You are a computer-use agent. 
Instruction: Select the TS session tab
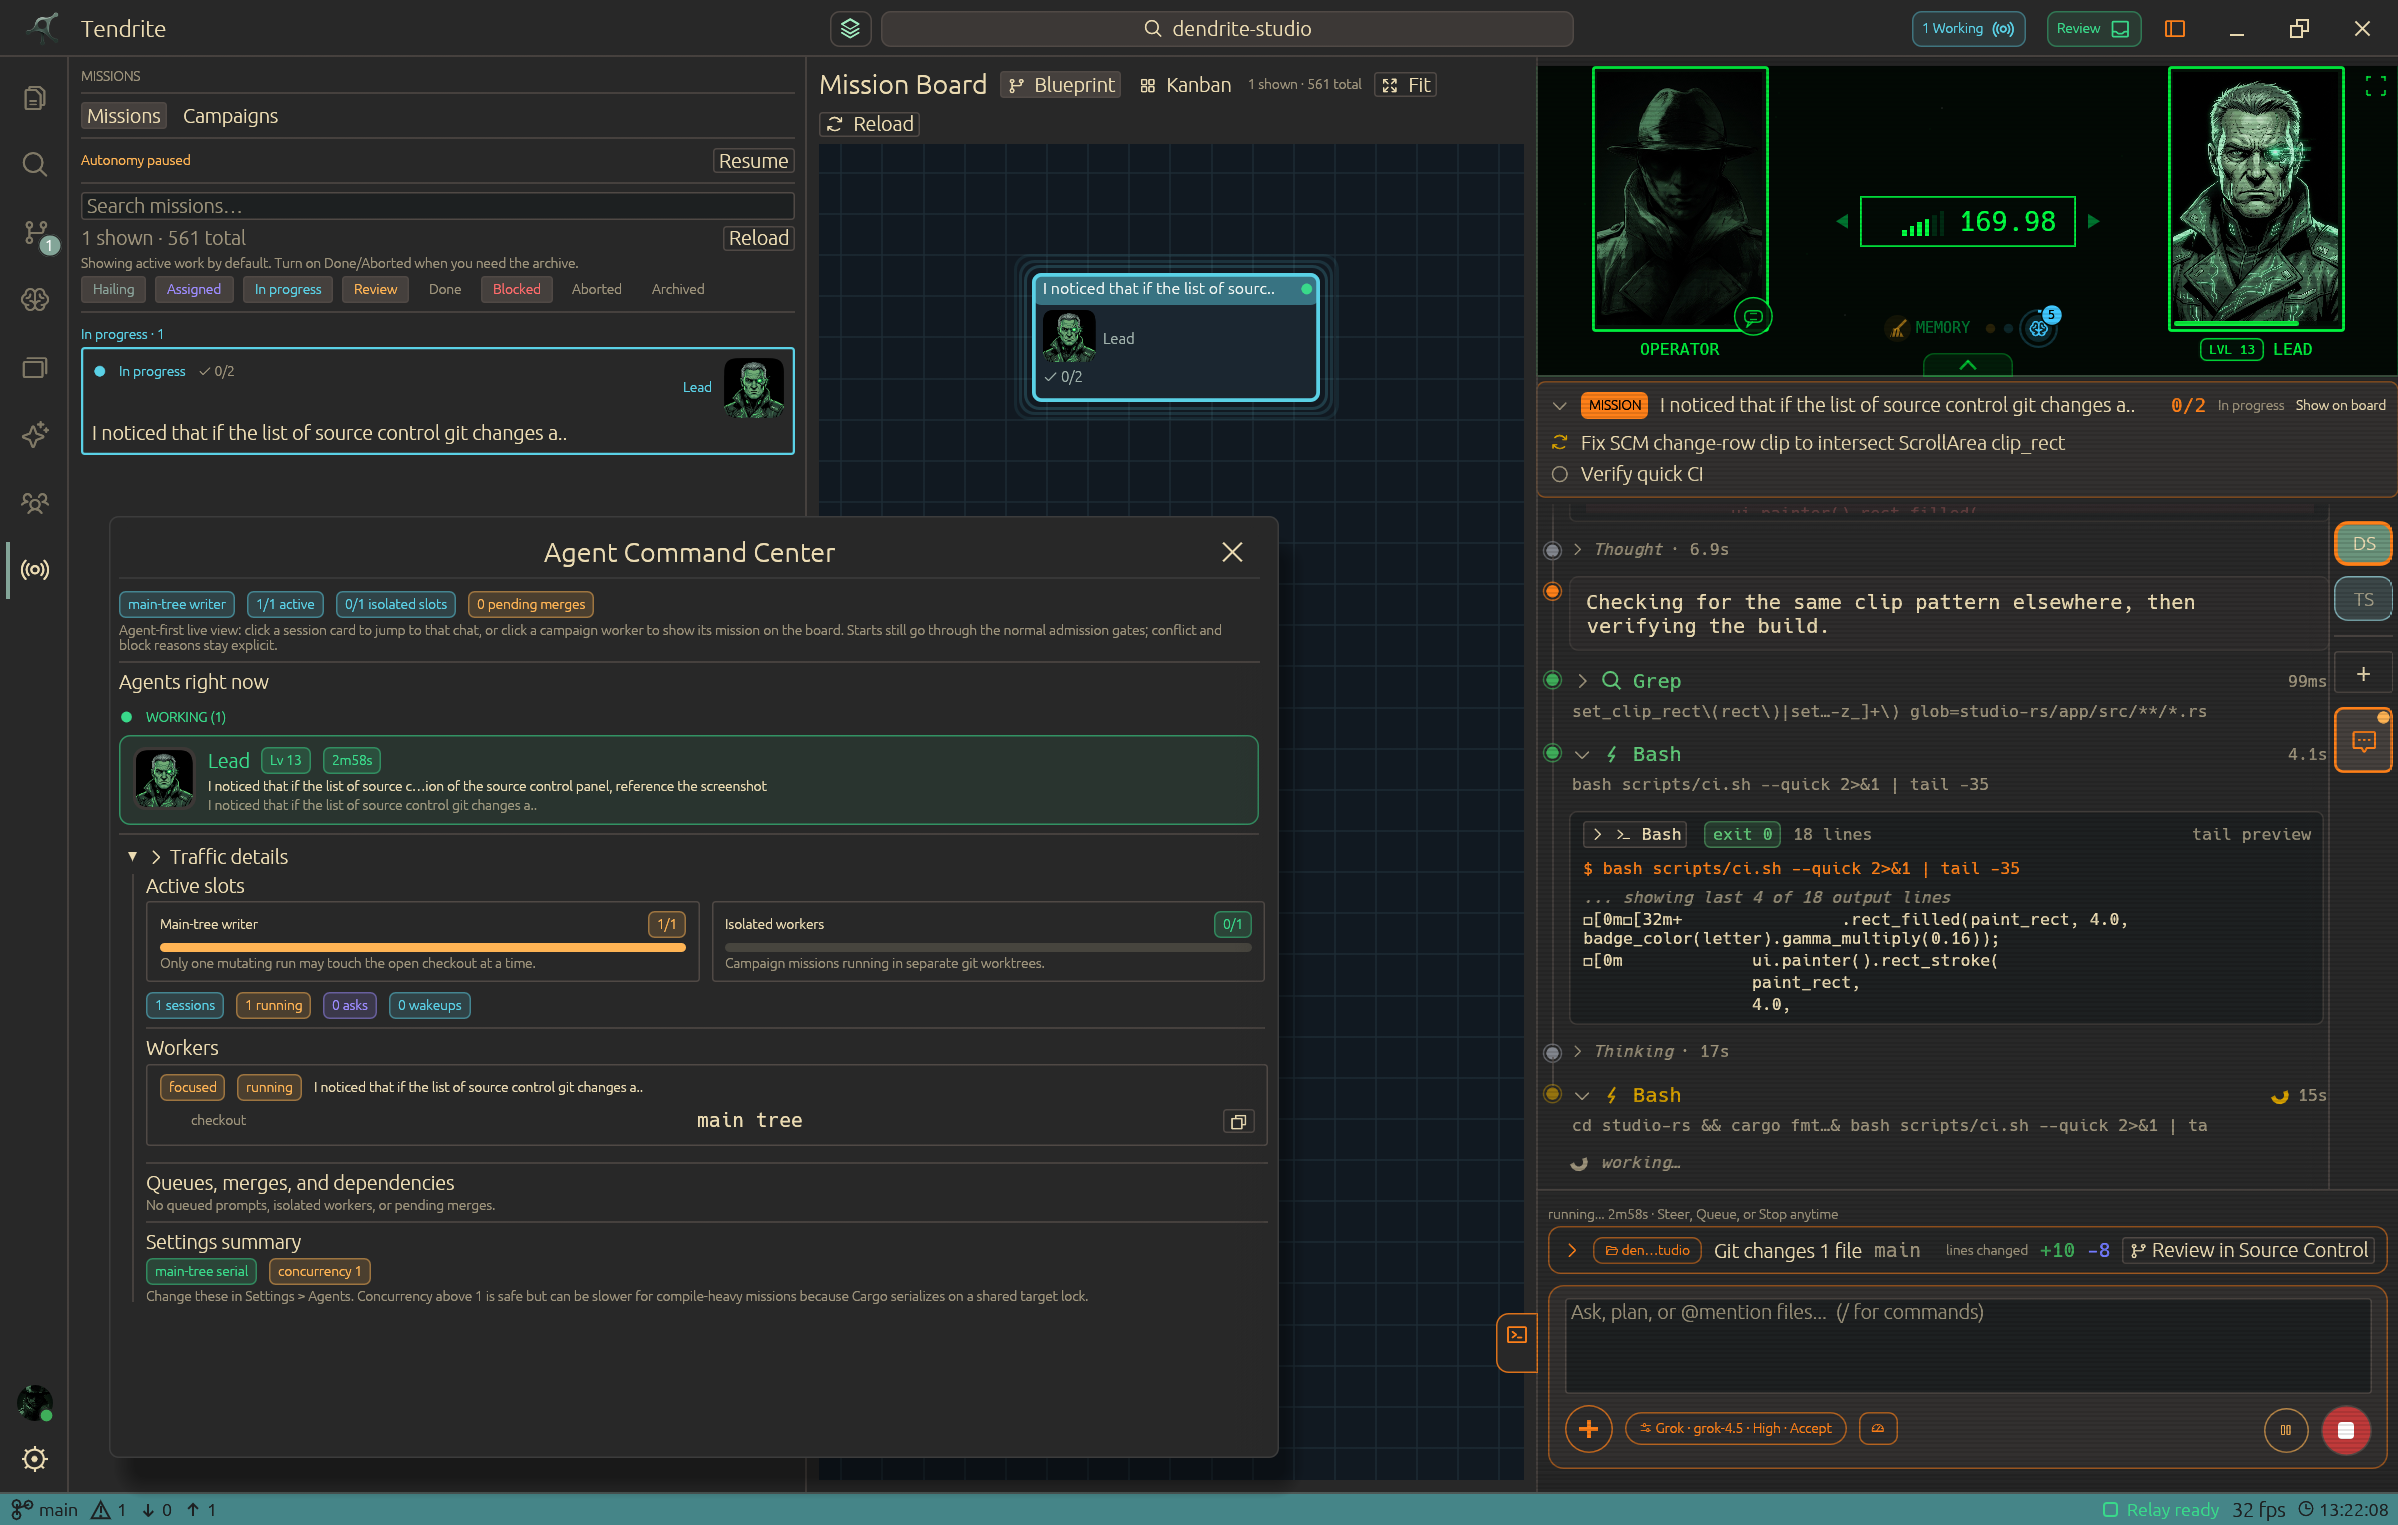click(x=2364, y=599)
